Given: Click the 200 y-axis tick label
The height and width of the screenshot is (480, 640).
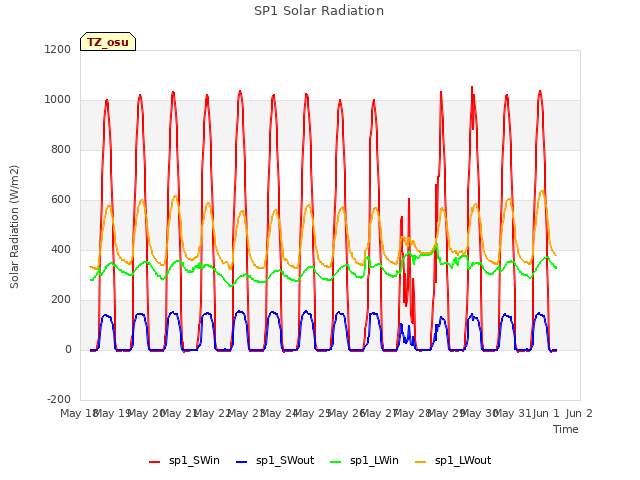Looking at the screenshot, I should pos(61,300).
